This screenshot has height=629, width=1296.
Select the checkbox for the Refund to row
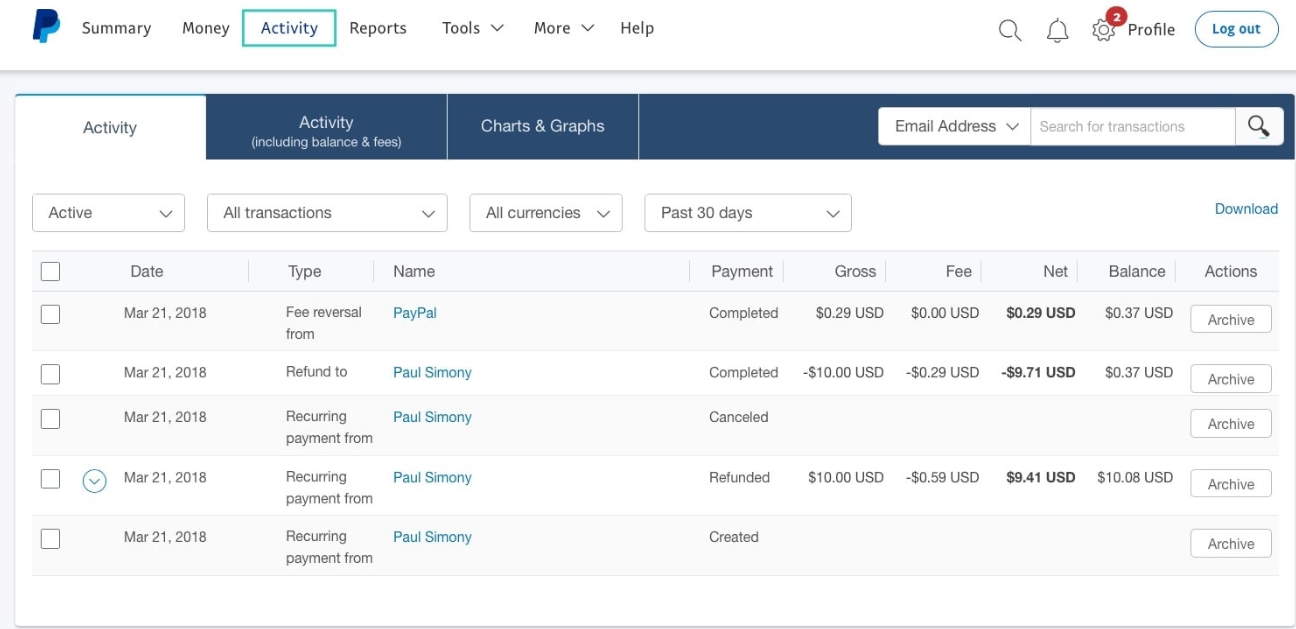[x=50, y=374]
